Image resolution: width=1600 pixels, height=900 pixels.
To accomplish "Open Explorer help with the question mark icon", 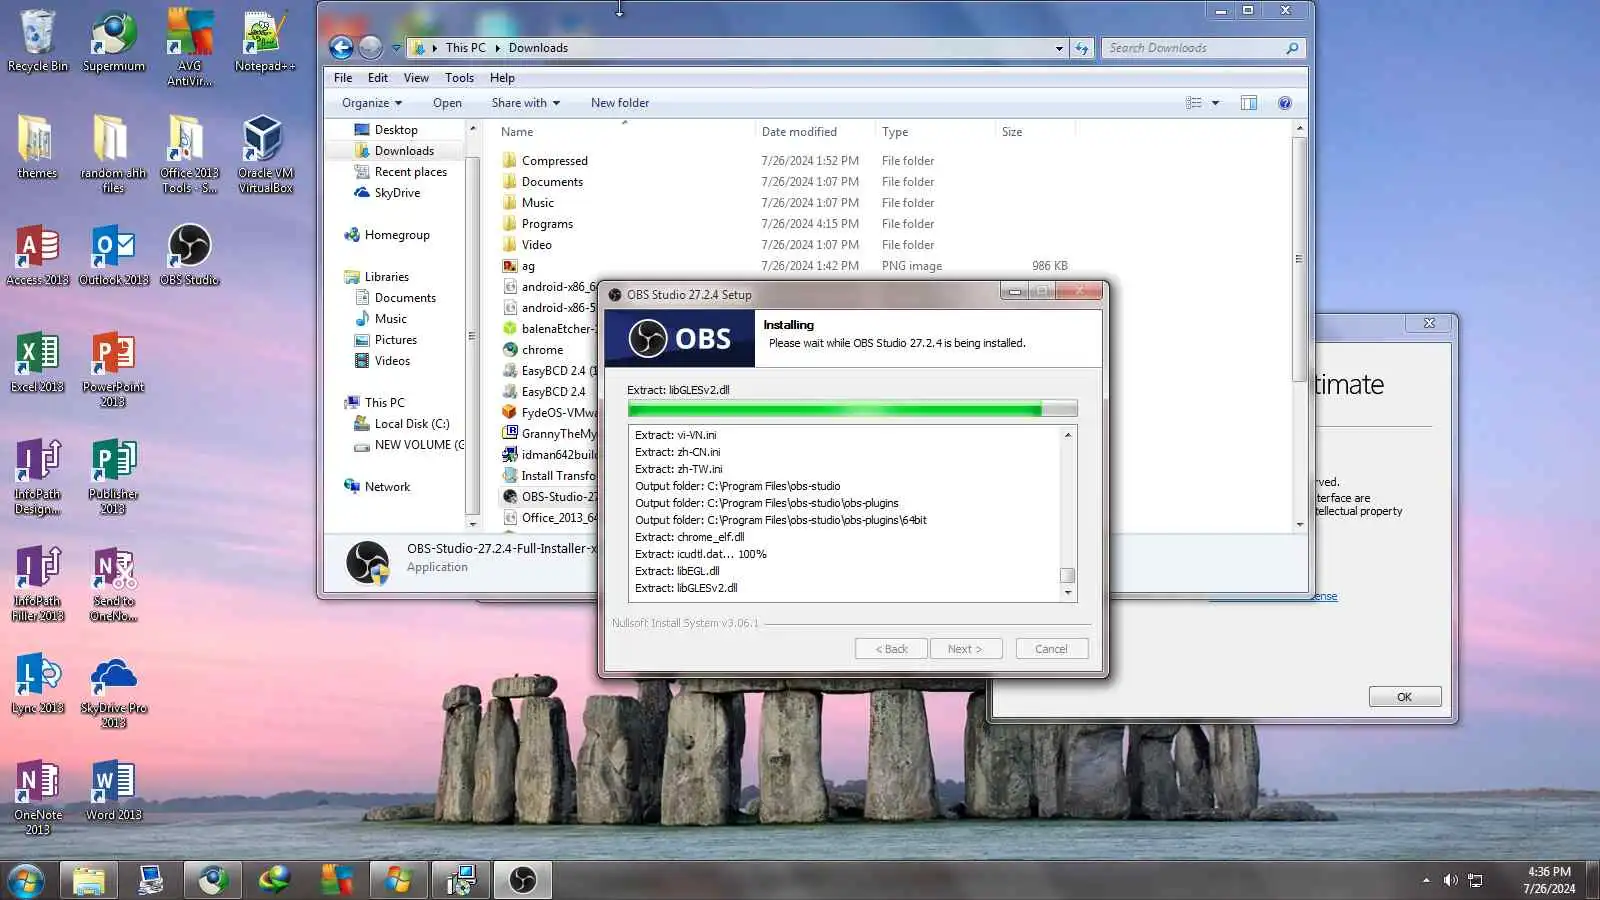I will click(1285, 103).
